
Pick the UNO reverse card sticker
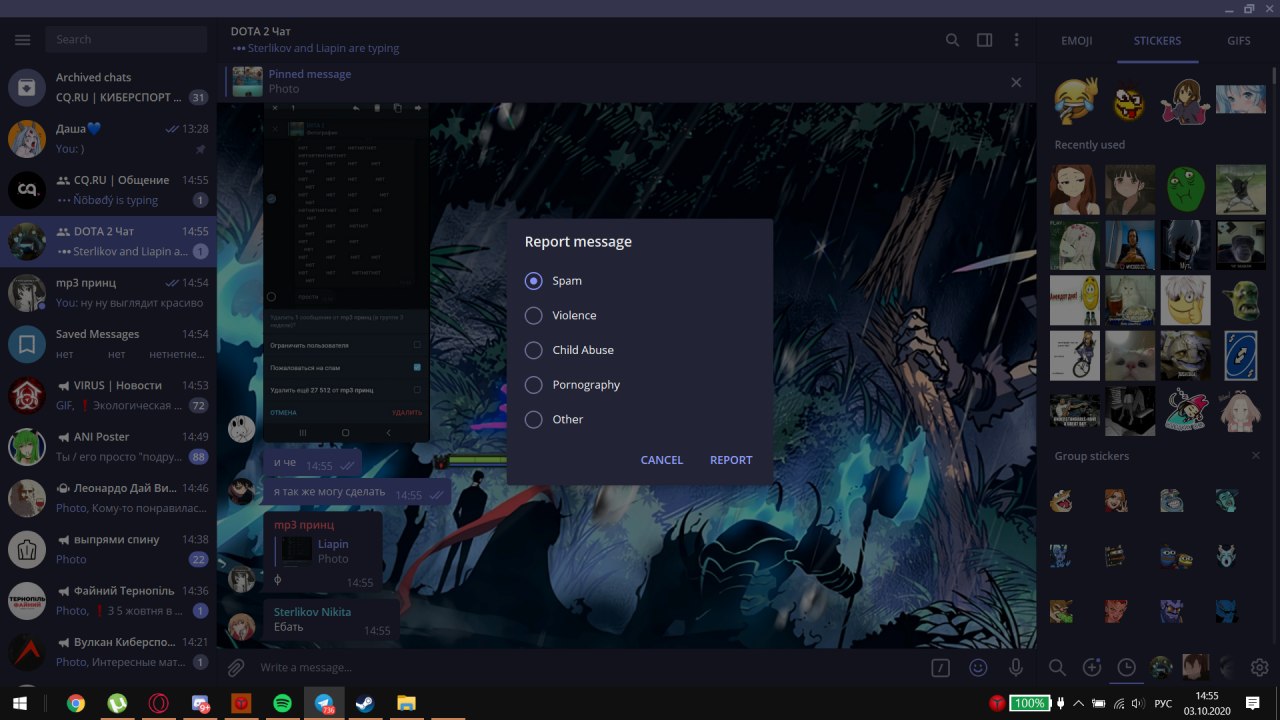(1241, 355)
